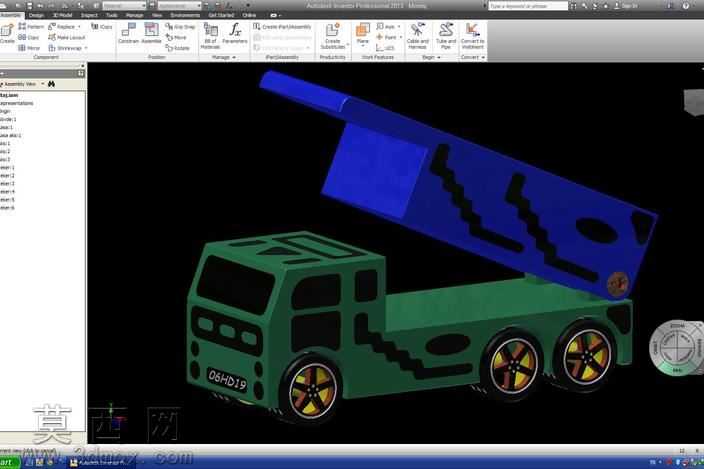This screenshot has height=469, width=704.
Task: Click the Windows Start button
Action: coord(9,463)
